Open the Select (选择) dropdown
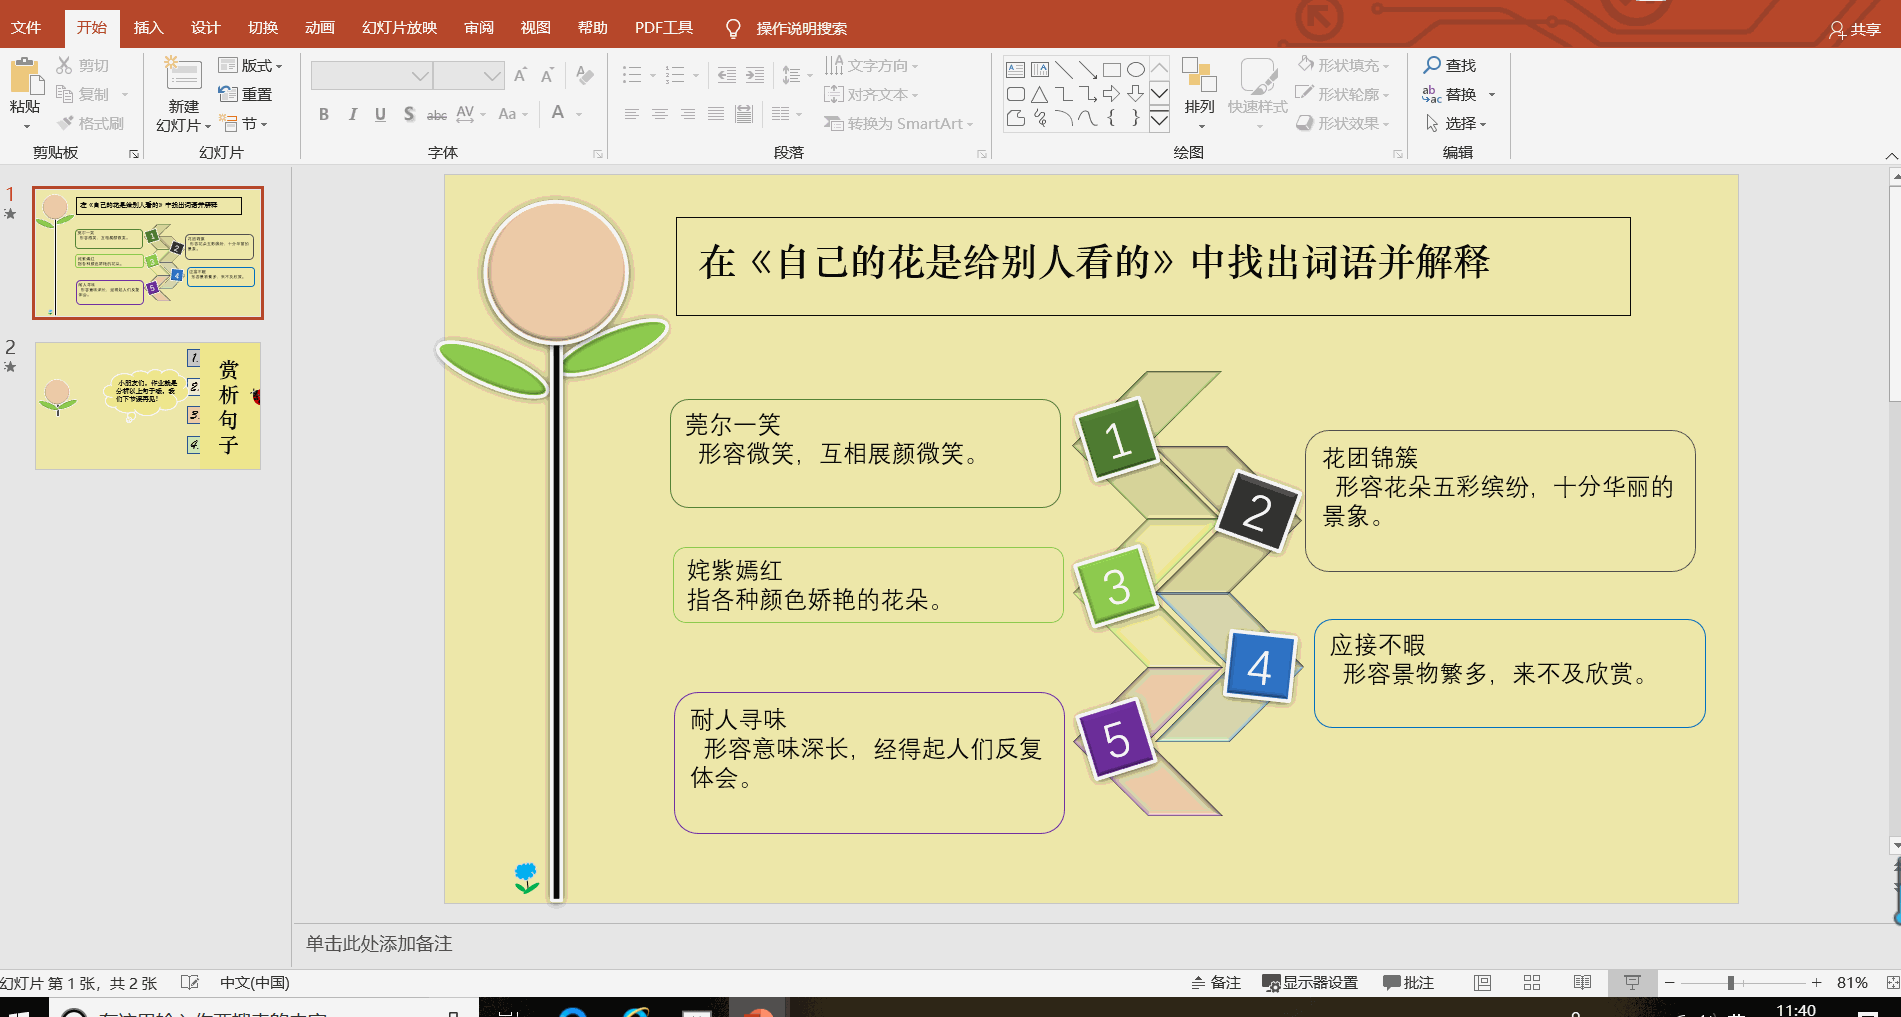This screenshot has width=1901, height=1017. point(1457,123)
